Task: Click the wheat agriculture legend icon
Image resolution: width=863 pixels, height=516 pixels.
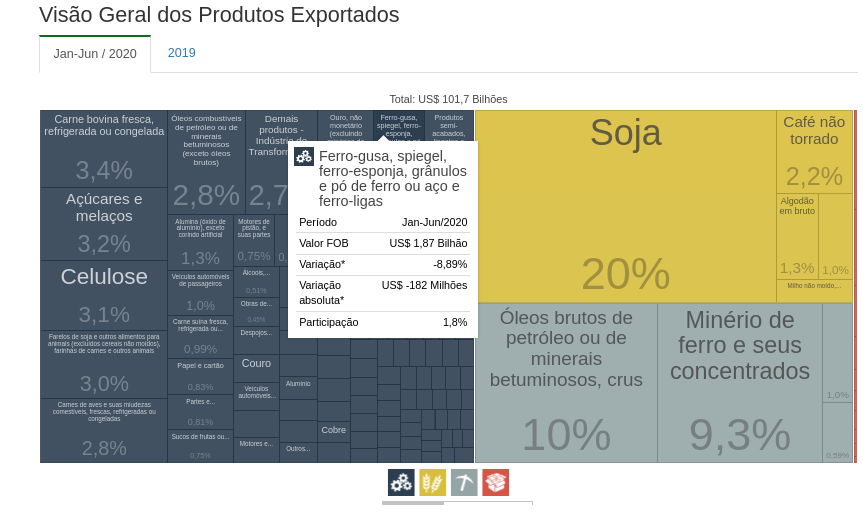Action: pyautogui.click(x=432, y=482)
